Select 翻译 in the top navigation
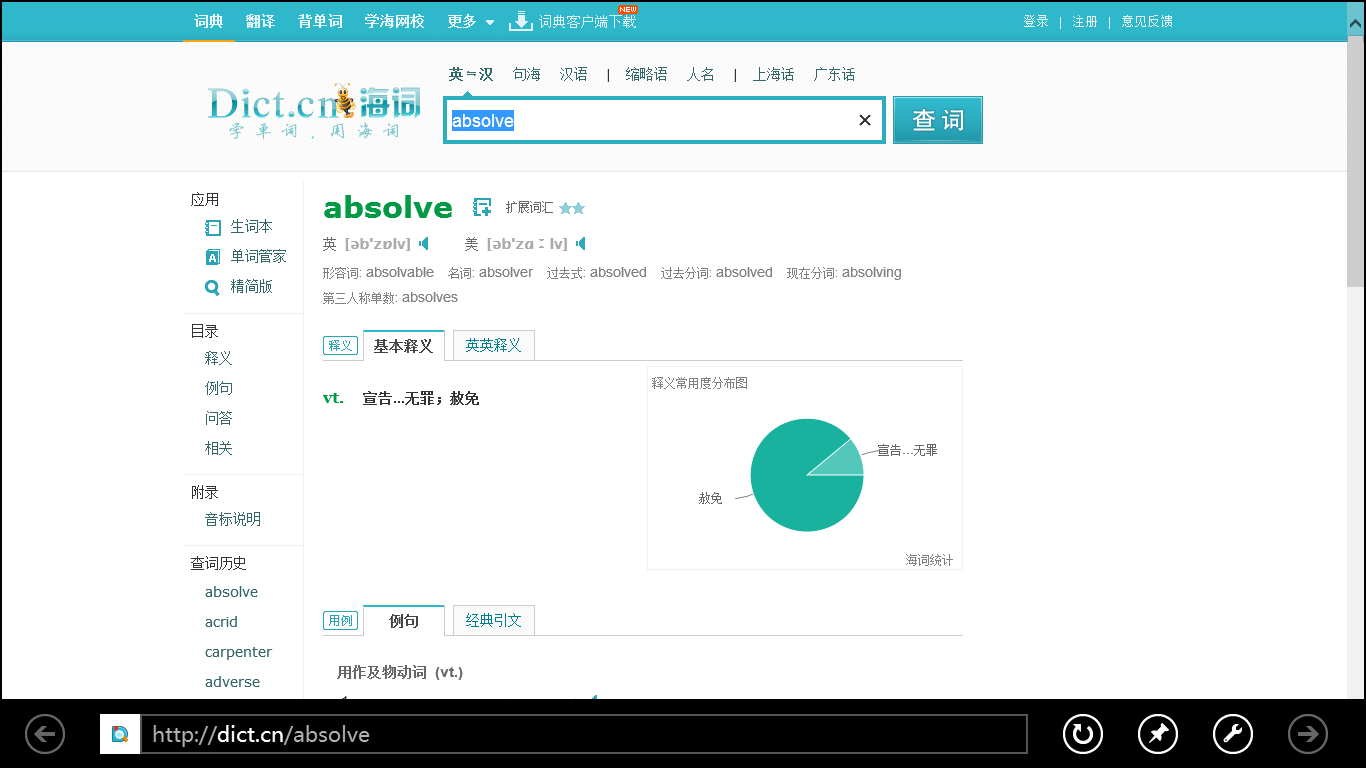The image size is (1366, 768). click(259, 20)
